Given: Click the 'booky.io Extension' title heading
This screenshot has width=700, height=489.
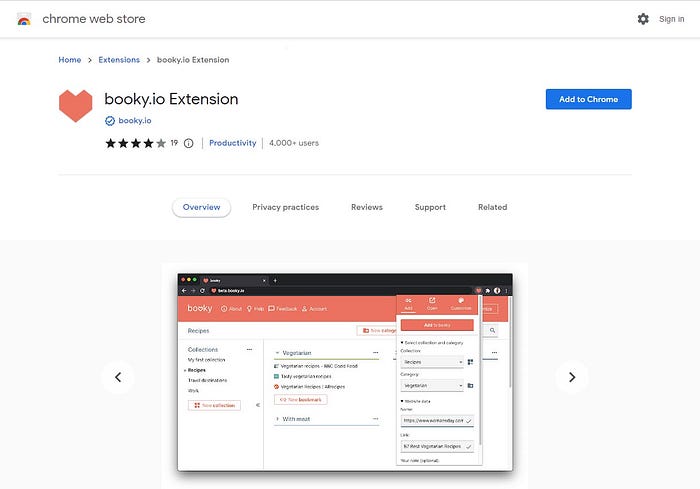Looking at the screenshot, I should [x=171, y=99].
